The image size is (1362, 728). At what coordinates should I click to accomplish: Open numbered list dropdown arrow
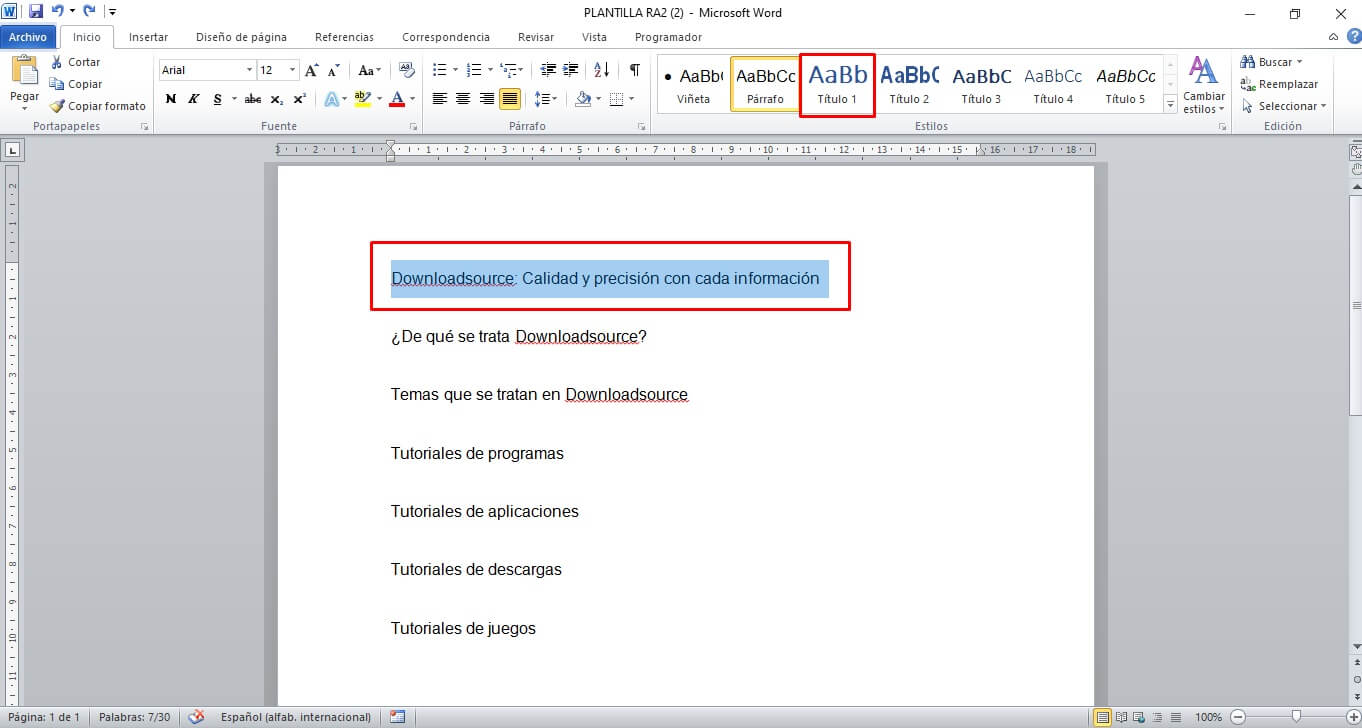(490, 70)
